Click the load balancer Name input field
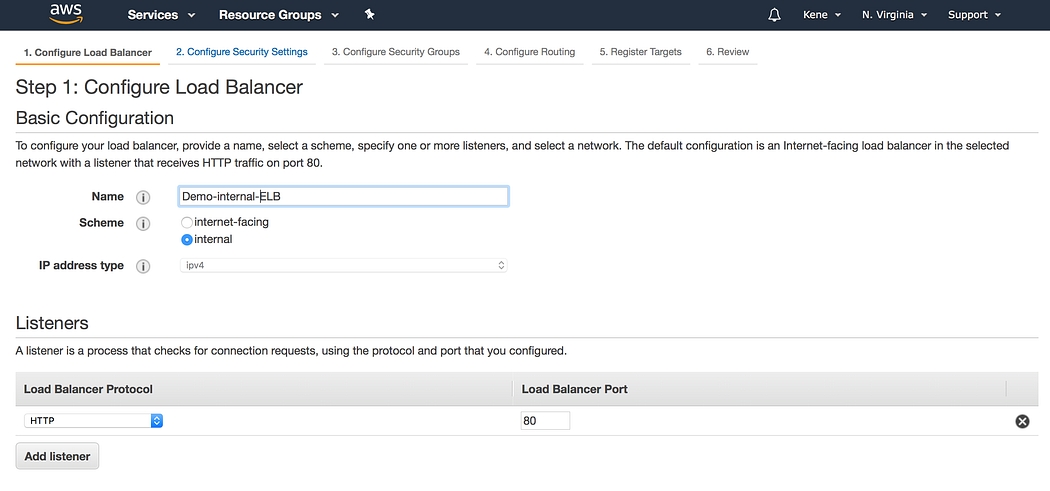Image resolution: width=1050 pixels, height=491 pixels. [343, 197]
